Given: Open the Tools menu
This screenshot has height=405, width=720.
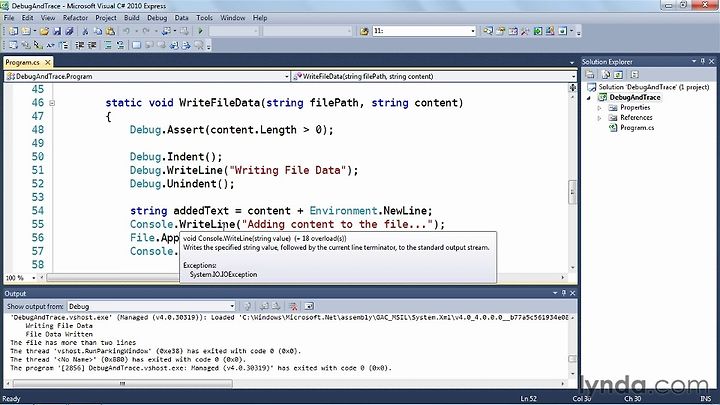Looking at the screenshot, I should (204, 17).
